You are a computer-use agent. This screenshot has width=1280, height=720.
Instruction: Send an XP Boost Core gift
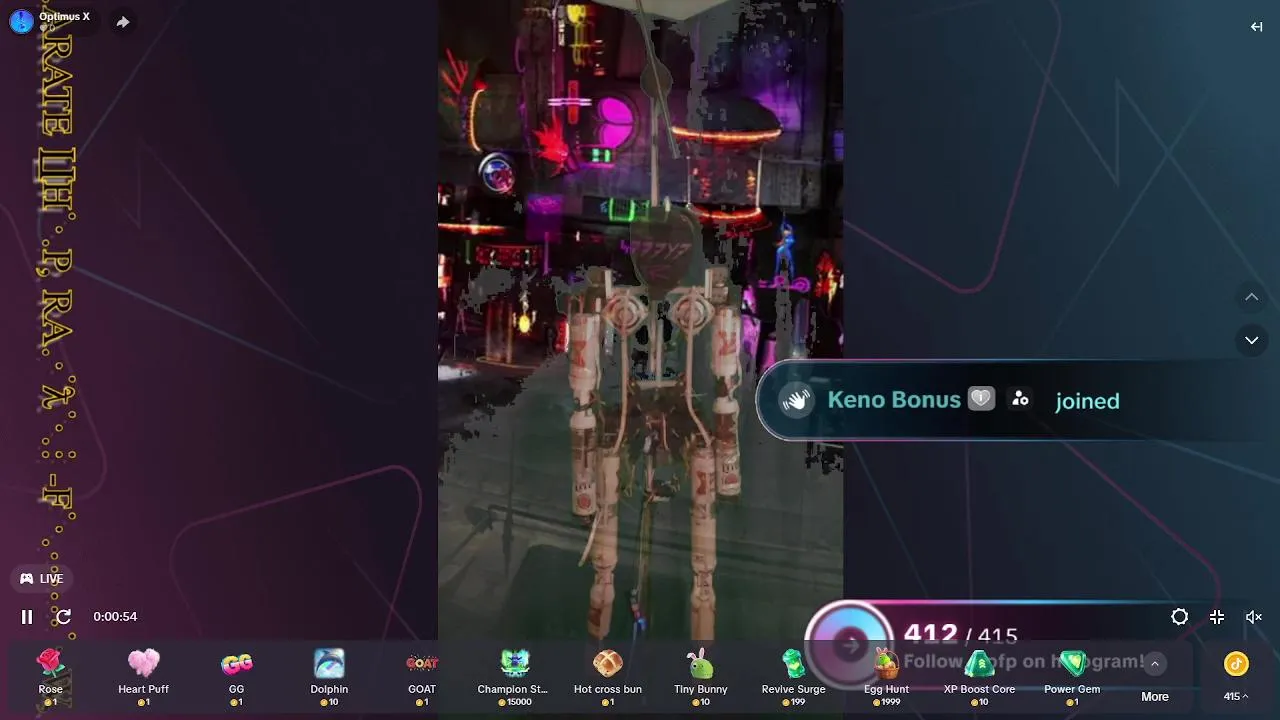tap(979, 677)
